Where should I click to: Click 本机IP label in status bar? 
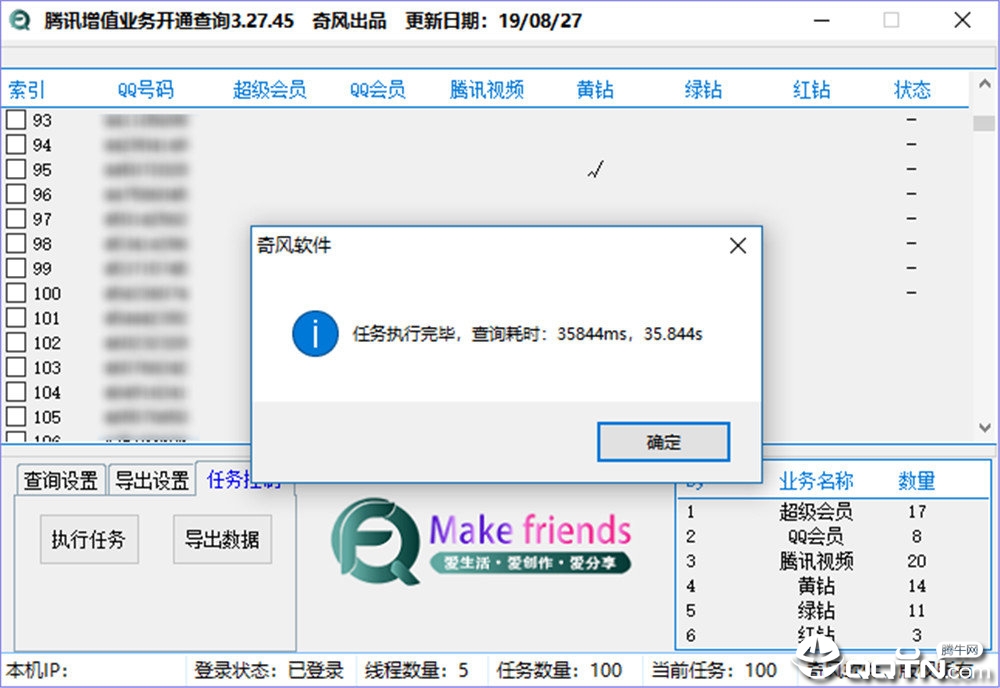coord(36,670)
